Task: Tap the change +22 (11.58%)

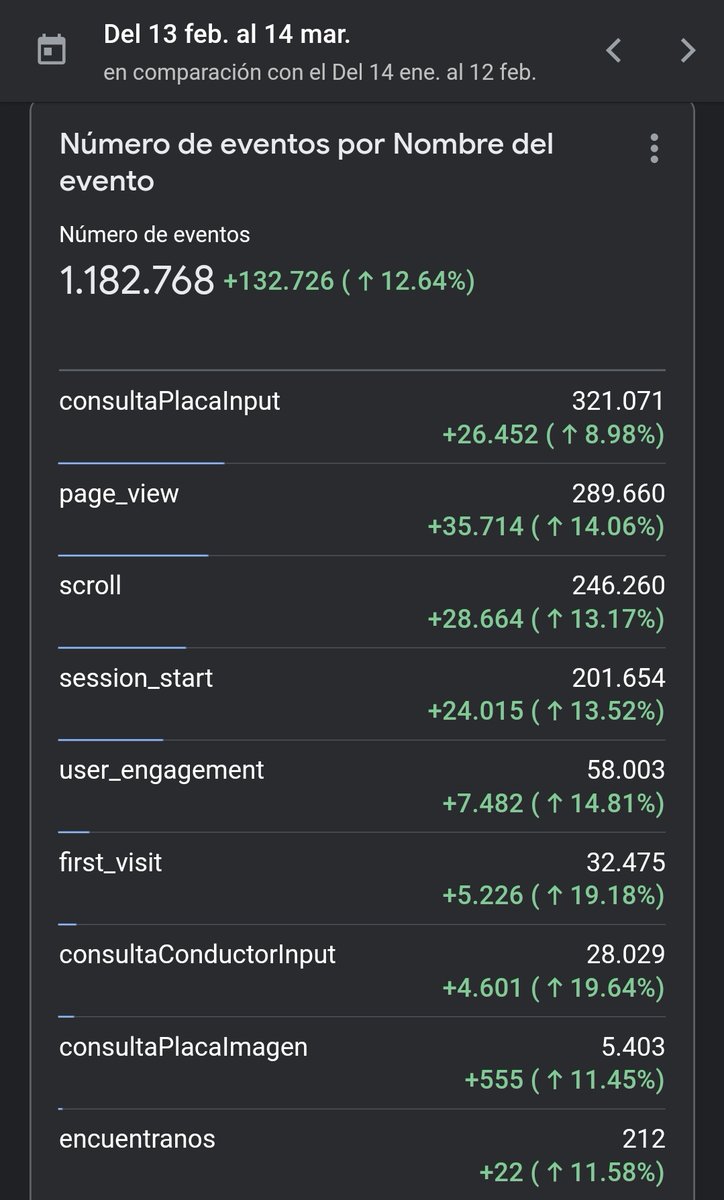Action: coord(572,1172)
